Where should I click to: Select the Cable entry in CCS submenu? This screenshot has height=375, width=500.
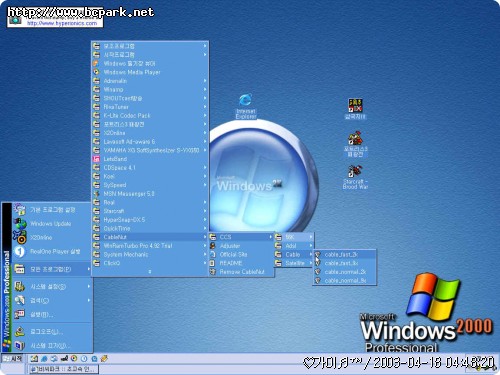[x=294, y=254]
